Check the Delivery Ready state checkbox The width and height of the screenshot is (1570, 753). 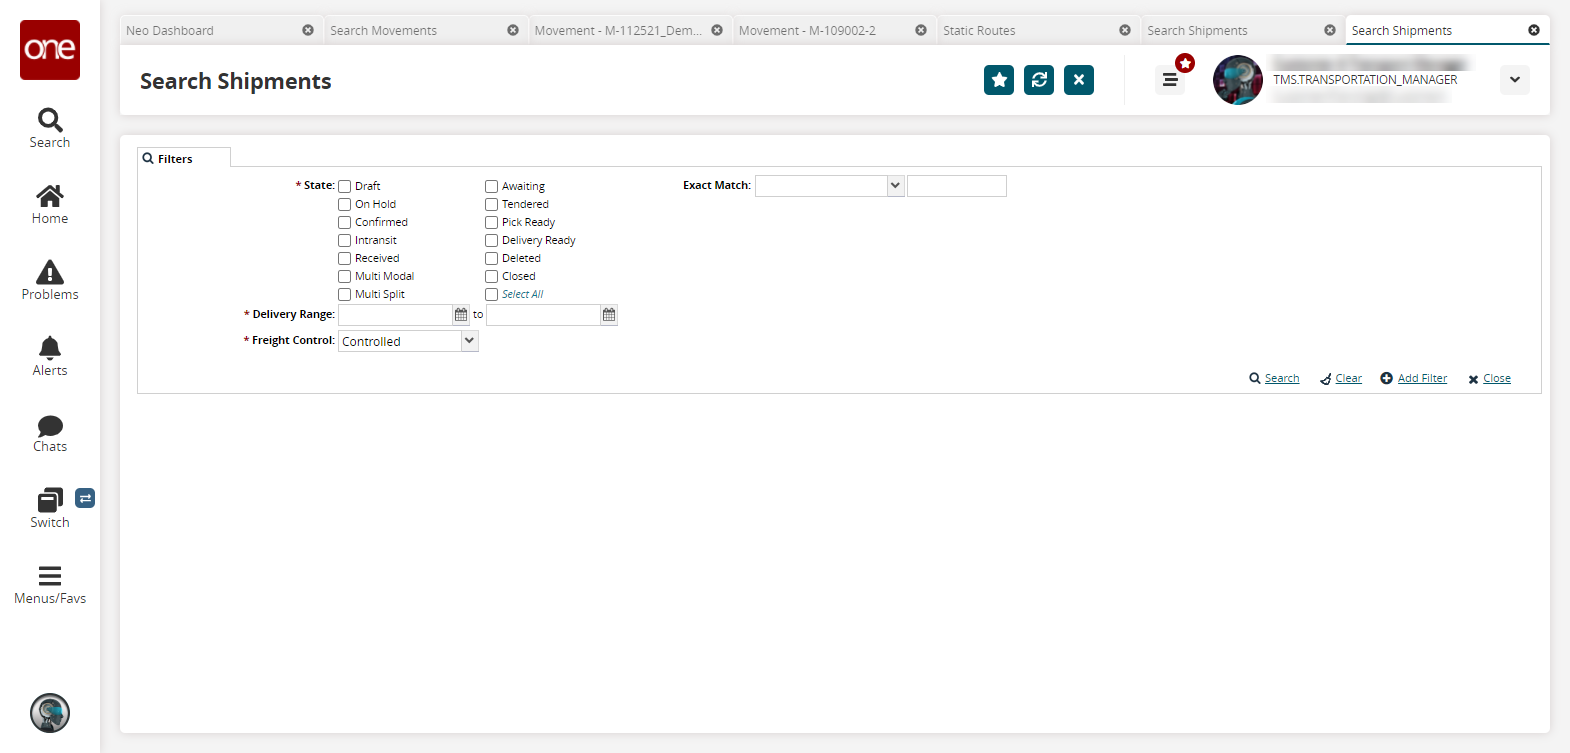tap(492, 240)
